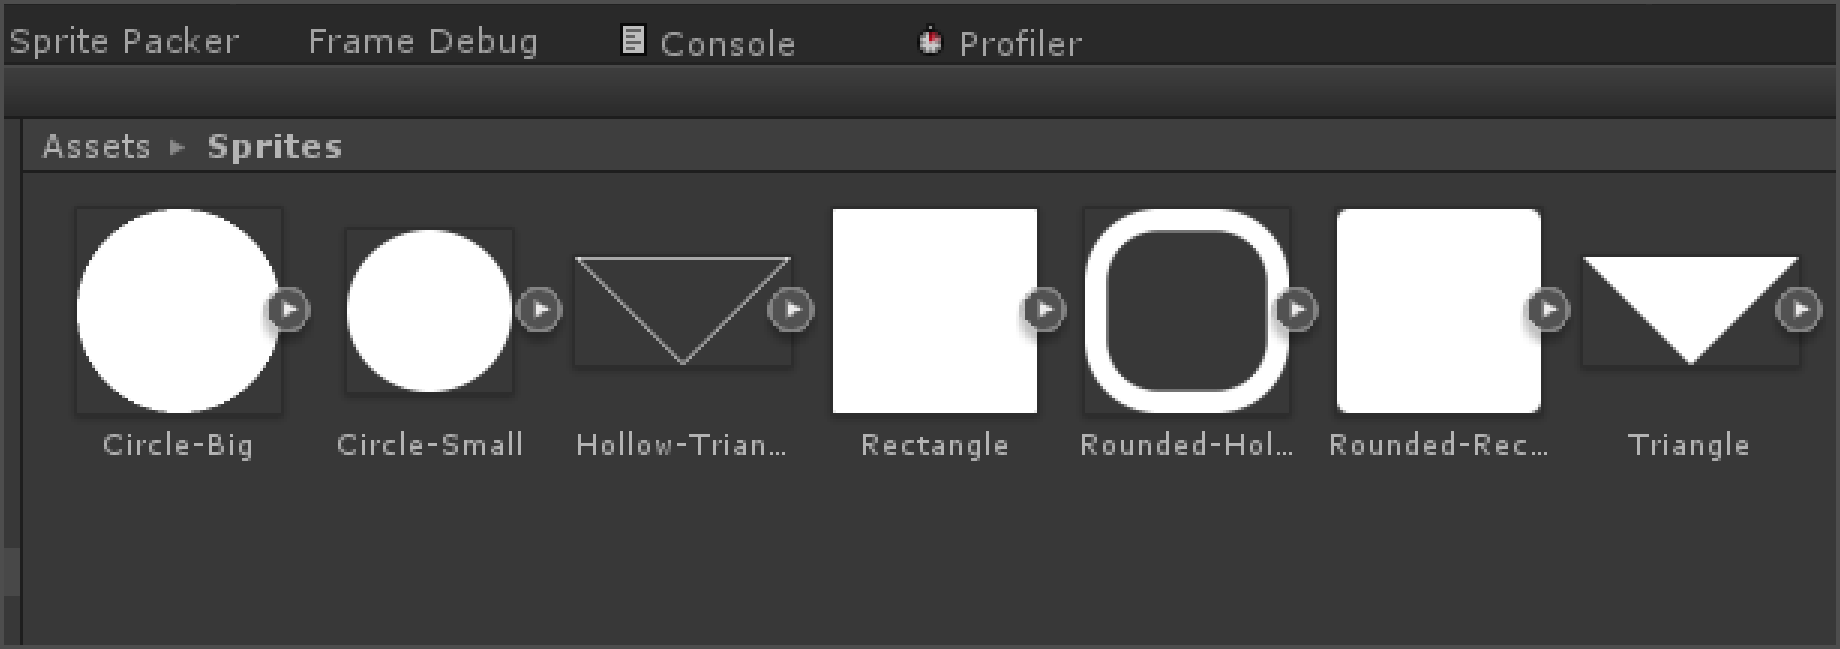The image size is (1840, 649).
Task: Select the Rounded-Rectangle sprite thumbnail
Action: 1439,311
